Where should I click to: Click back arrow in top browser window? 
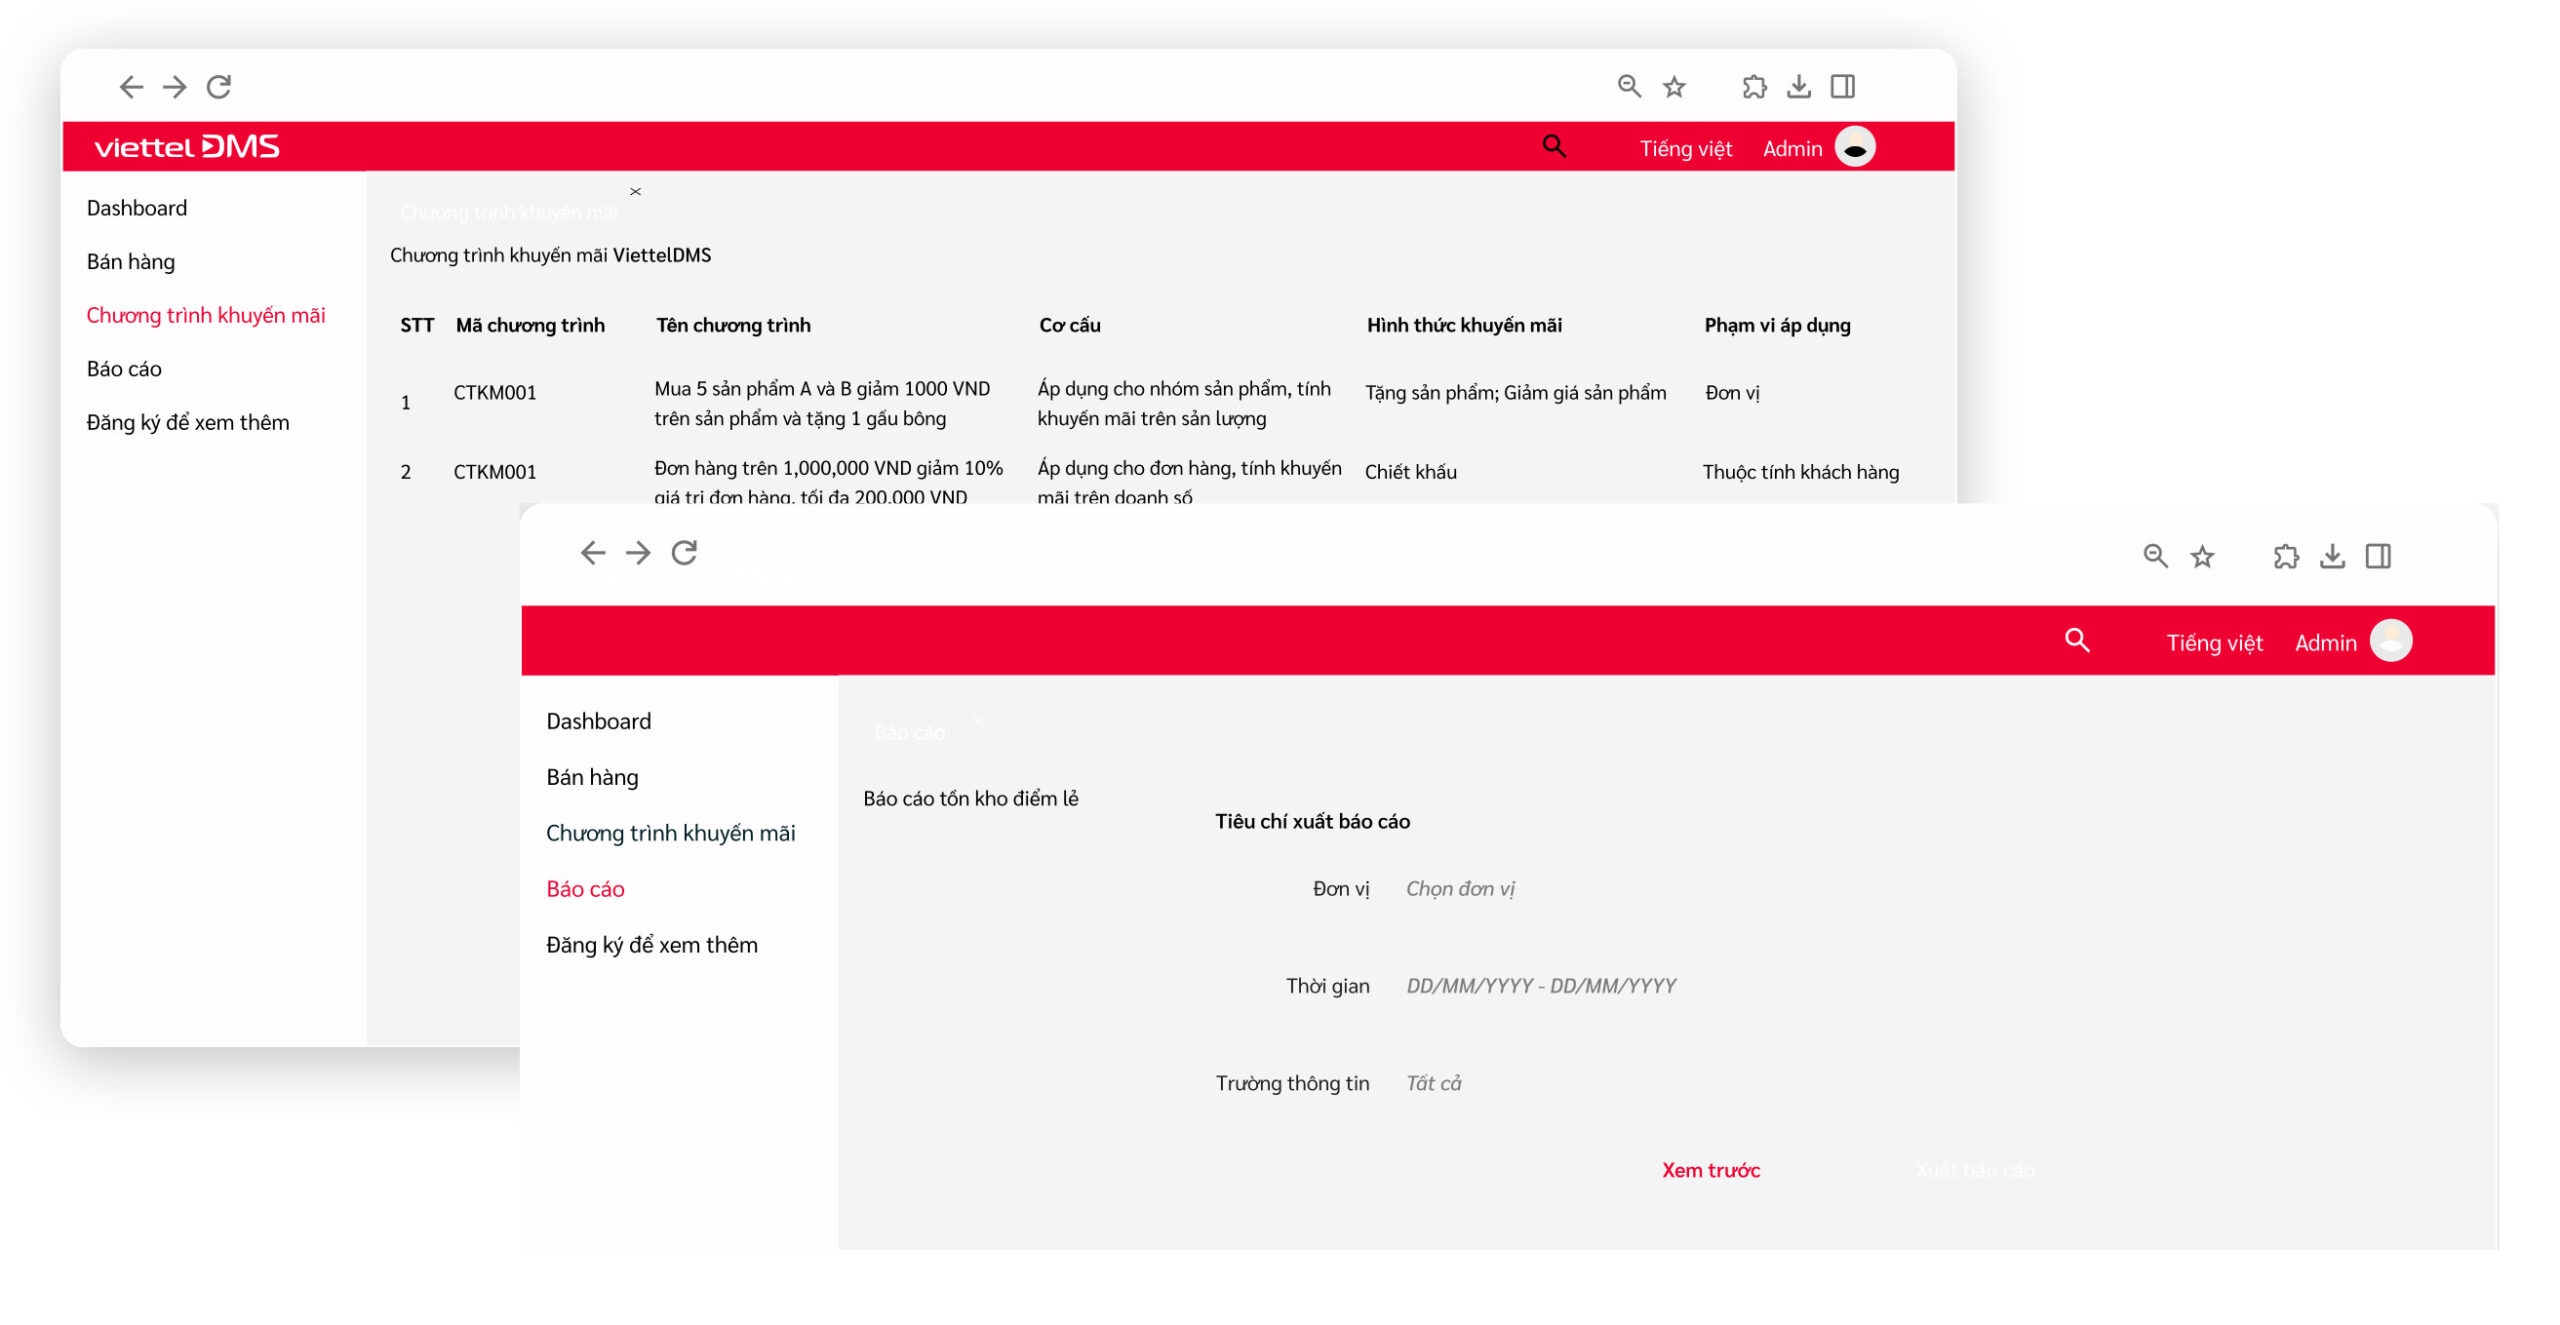tap(131, 87)
